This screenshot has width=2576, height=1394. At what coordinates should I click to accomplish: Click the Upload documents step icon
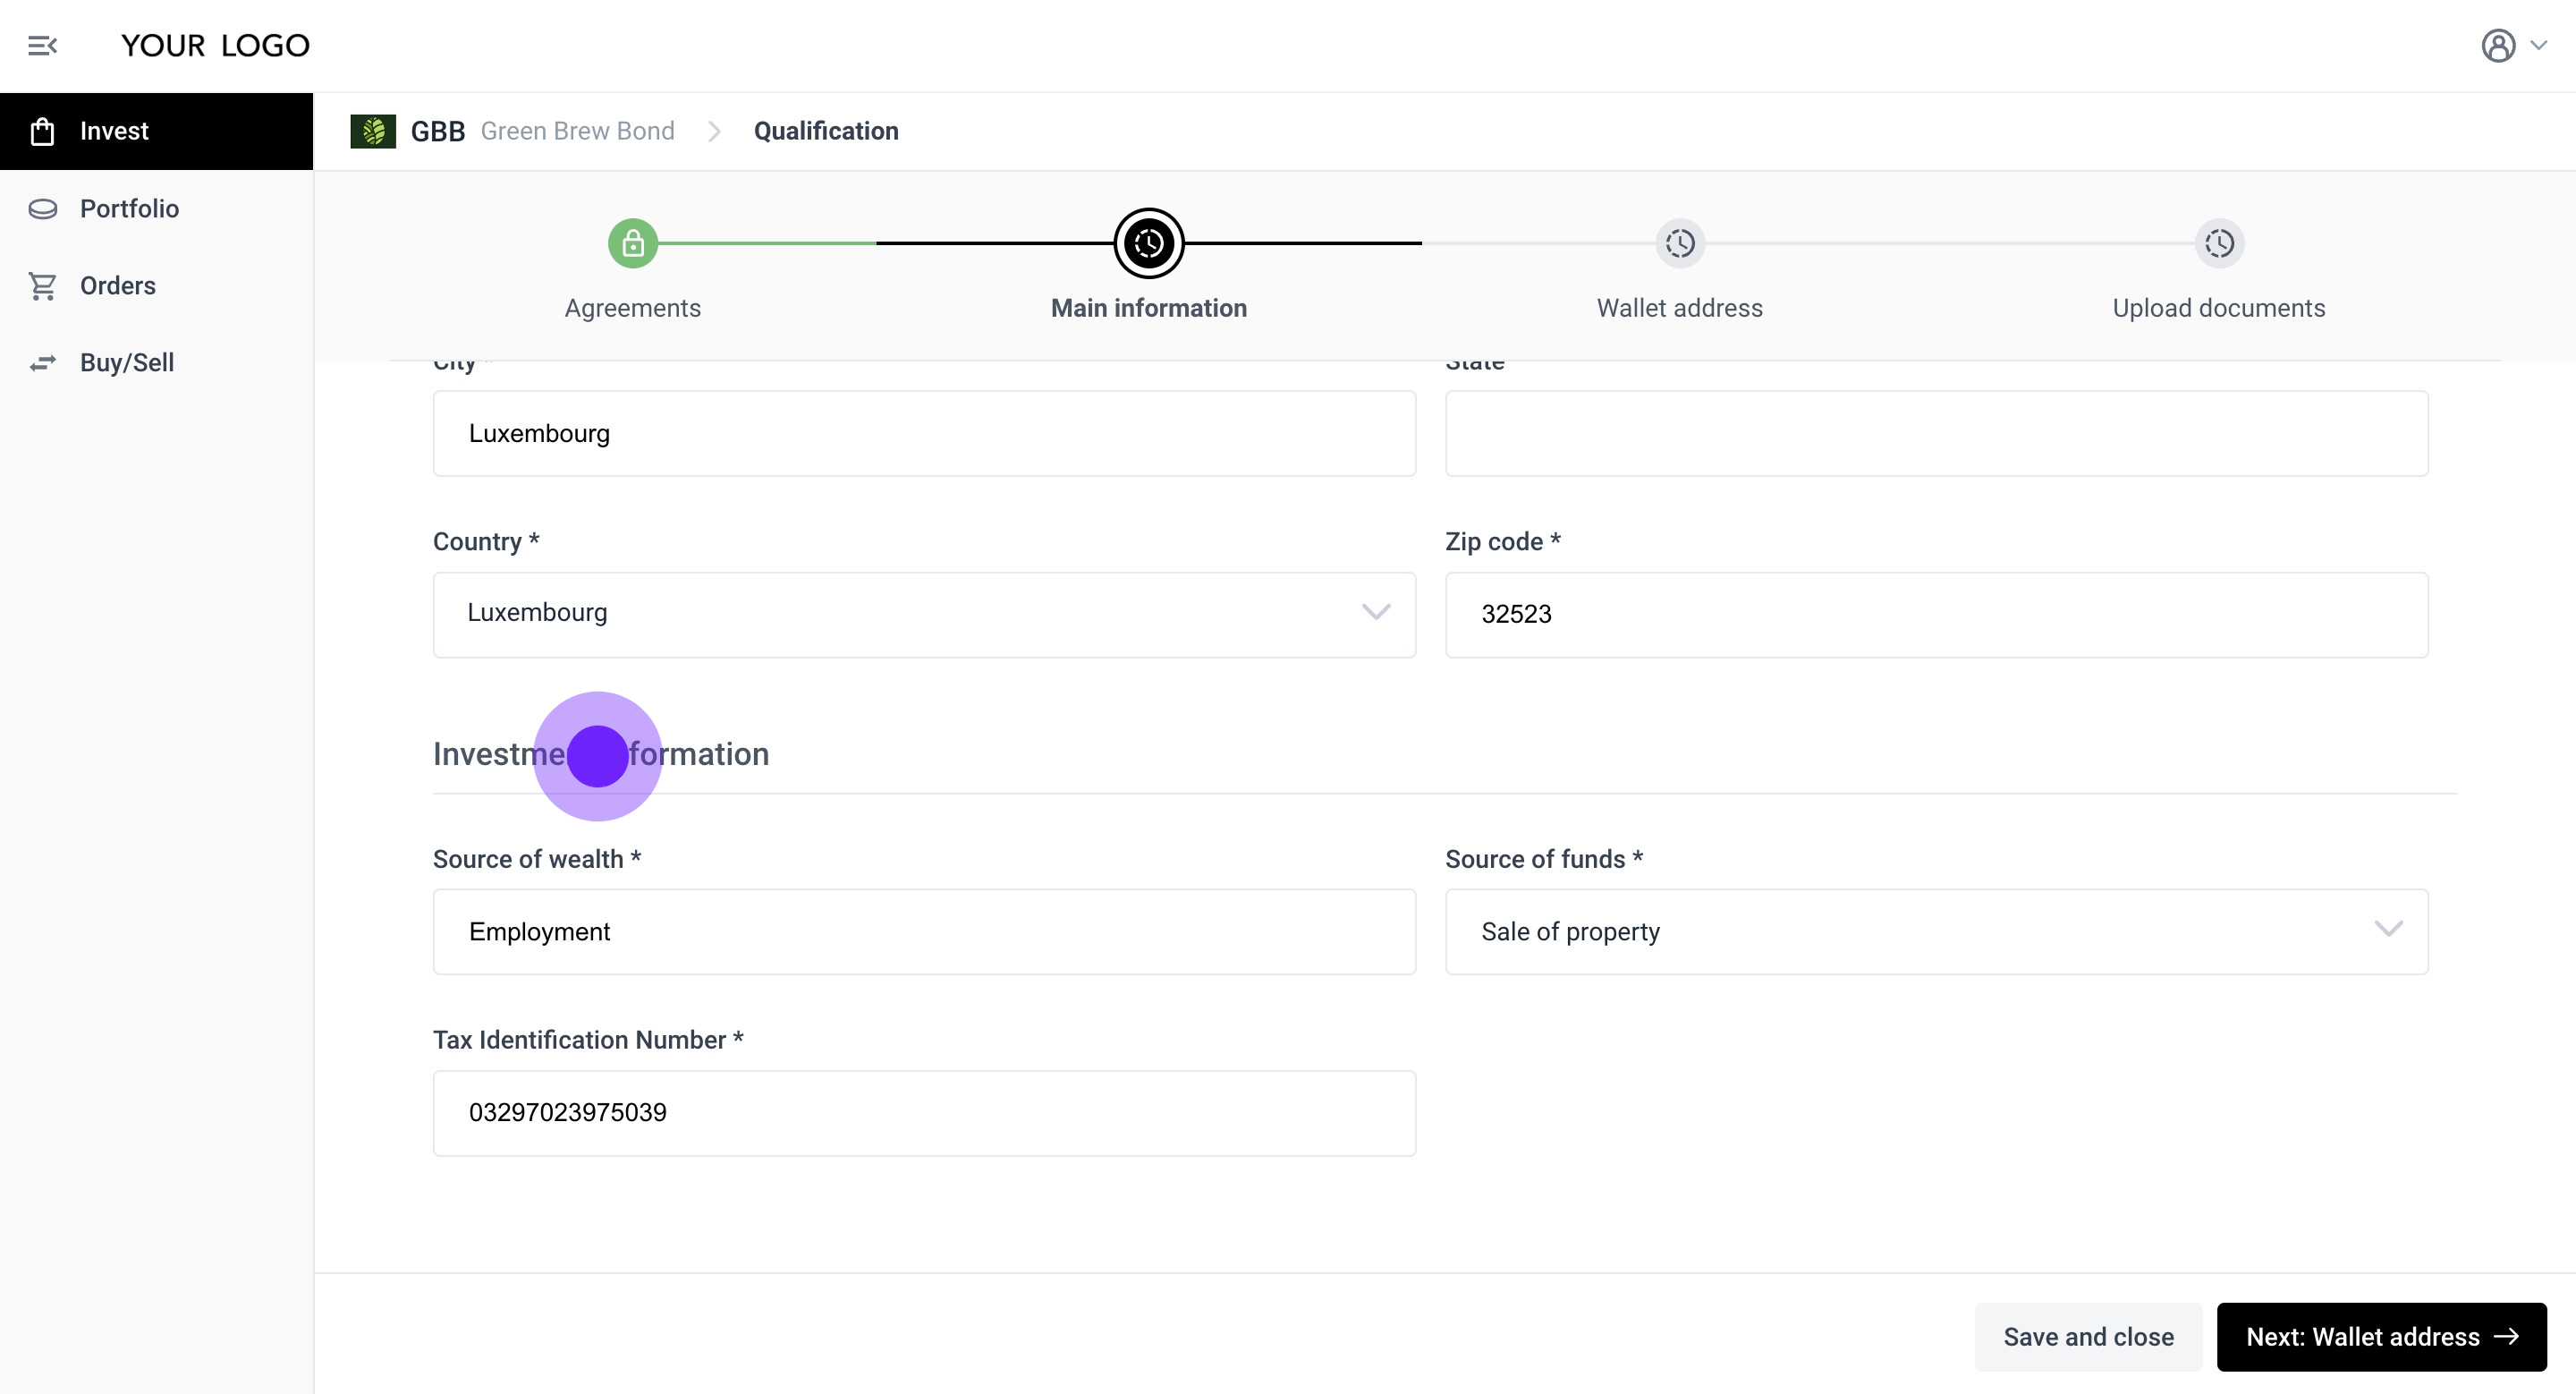click(2219, 243)
